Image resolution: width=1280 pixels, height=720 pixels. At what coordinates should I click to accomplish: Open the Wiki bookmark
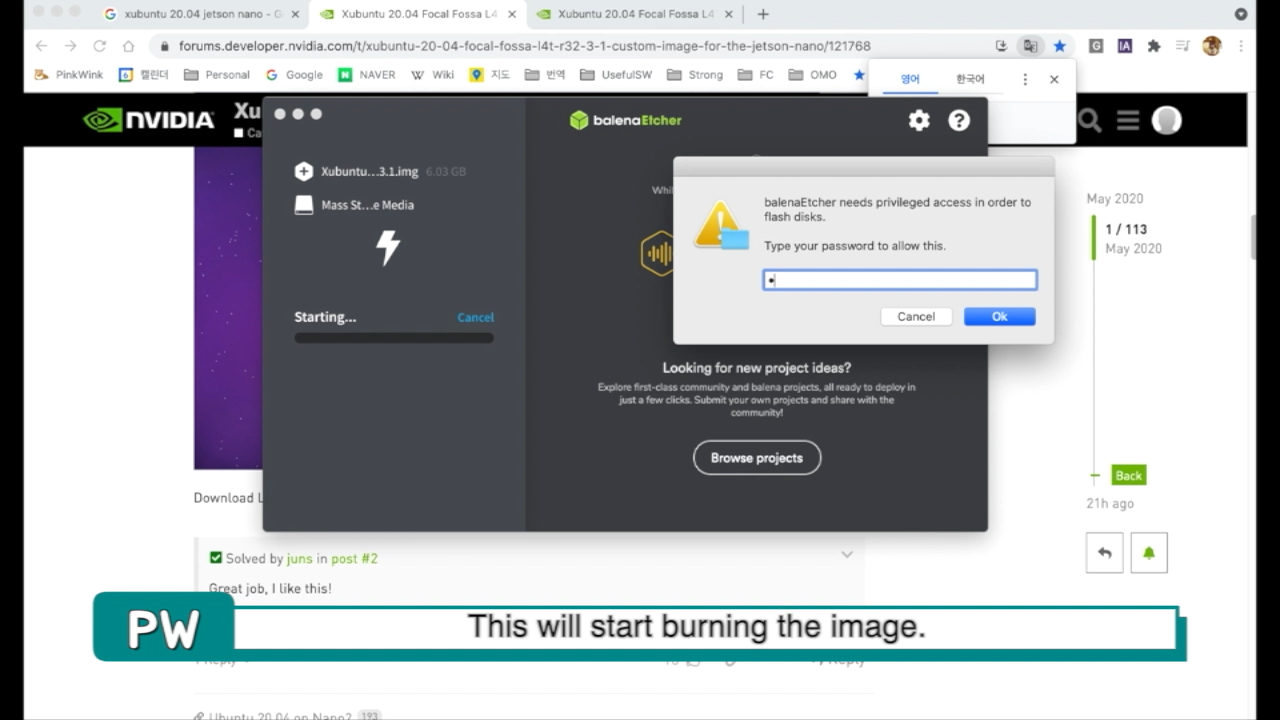(432, 75)
